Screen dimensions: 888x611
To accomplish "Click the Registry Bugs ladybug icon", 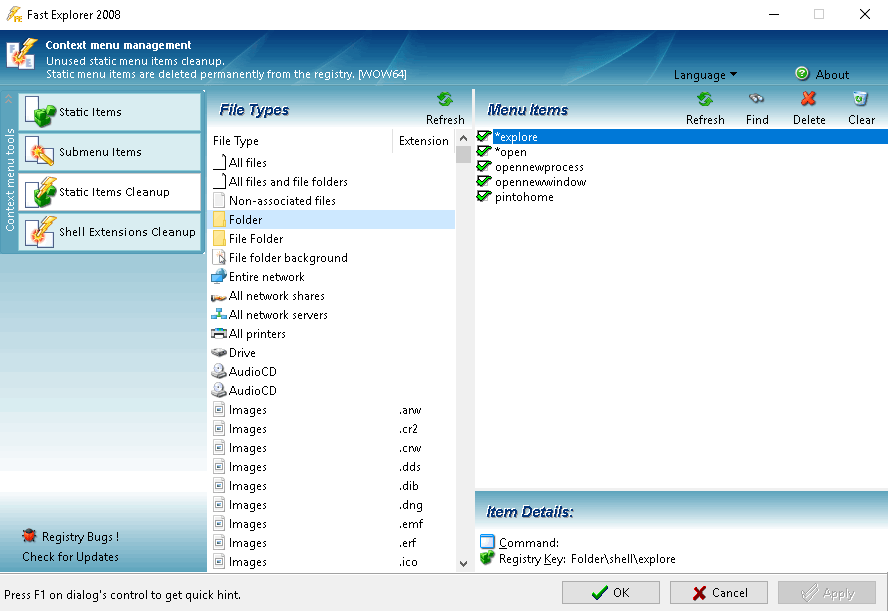I will [x=29, y=536].
